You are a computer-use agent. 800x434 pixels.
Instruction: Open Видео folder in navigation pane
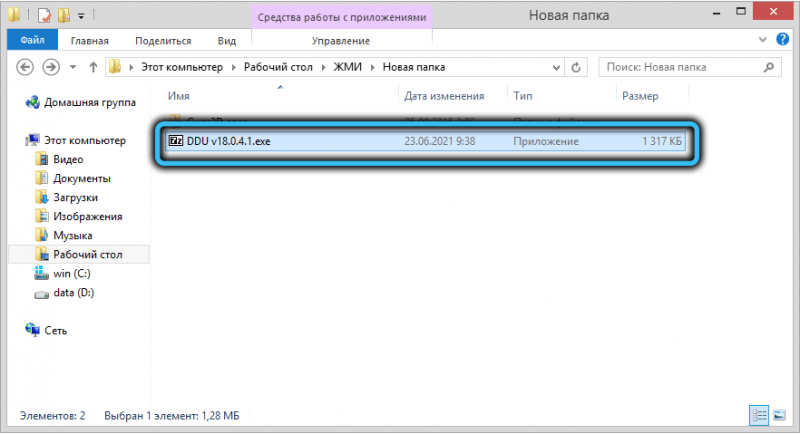pyautogui.click(x=68, y=160)
